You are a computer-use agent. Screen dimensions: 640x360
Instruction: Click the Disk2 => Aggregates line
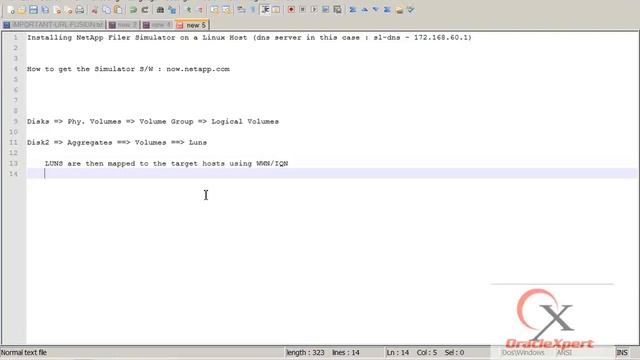point(117,142)
